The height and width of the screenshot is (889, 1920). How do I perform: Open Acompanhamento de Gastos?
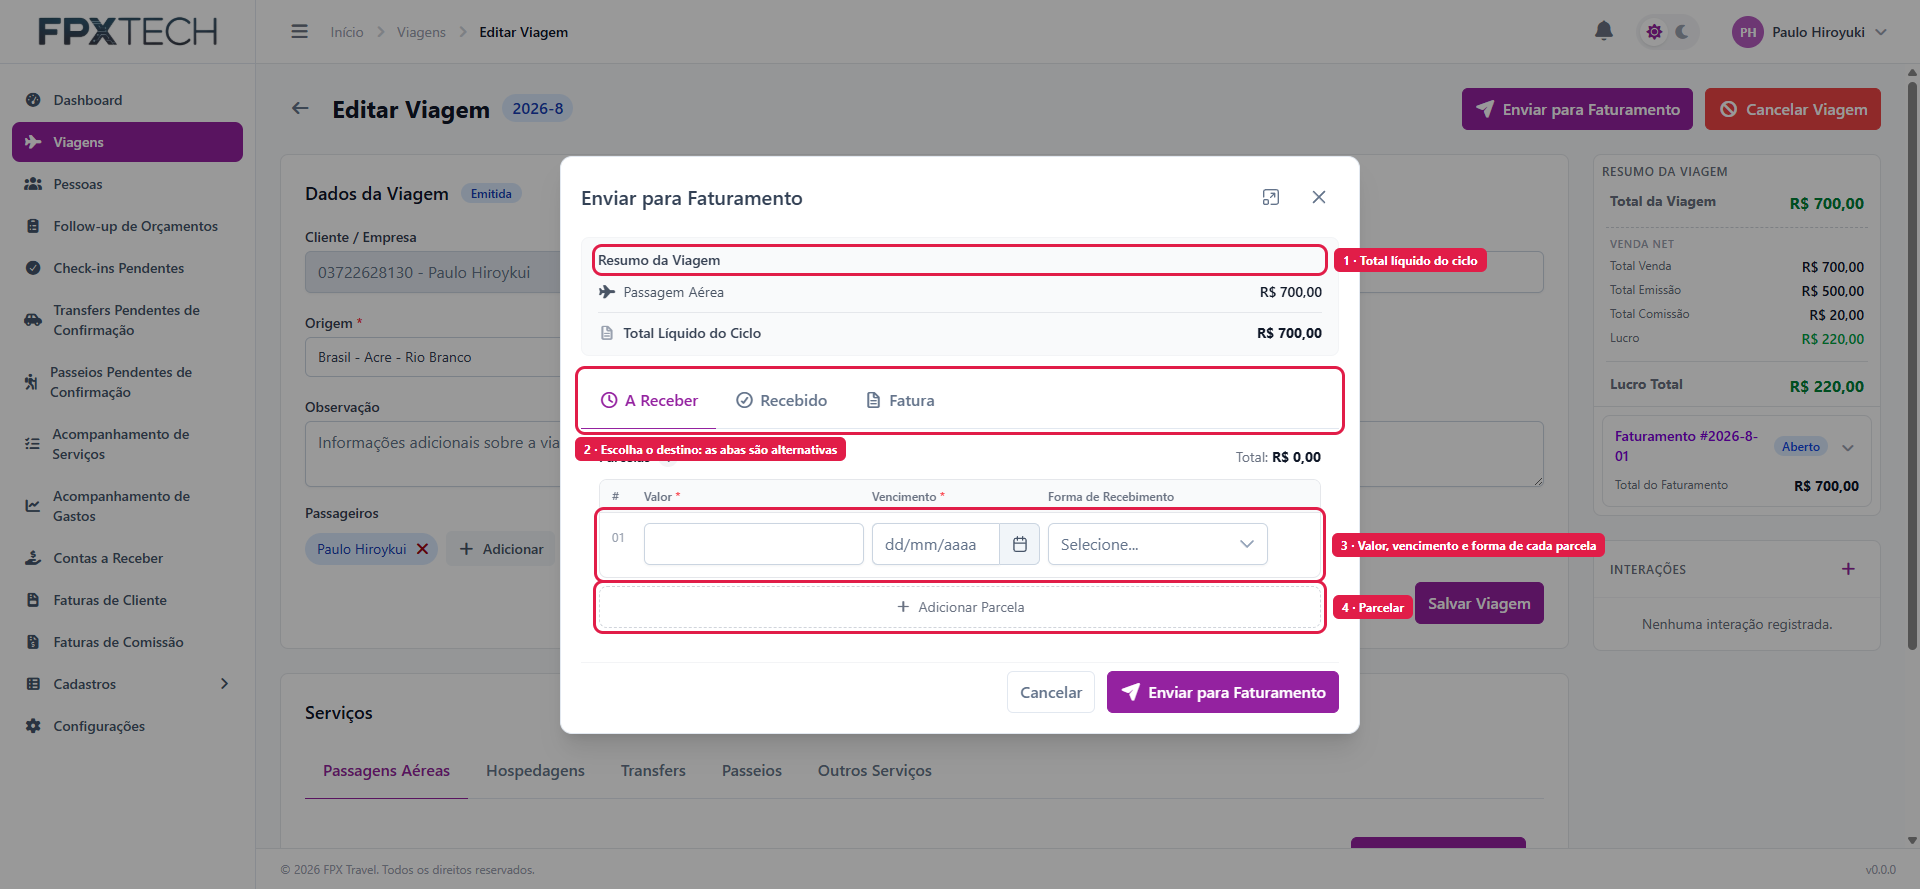pos(127,506)
